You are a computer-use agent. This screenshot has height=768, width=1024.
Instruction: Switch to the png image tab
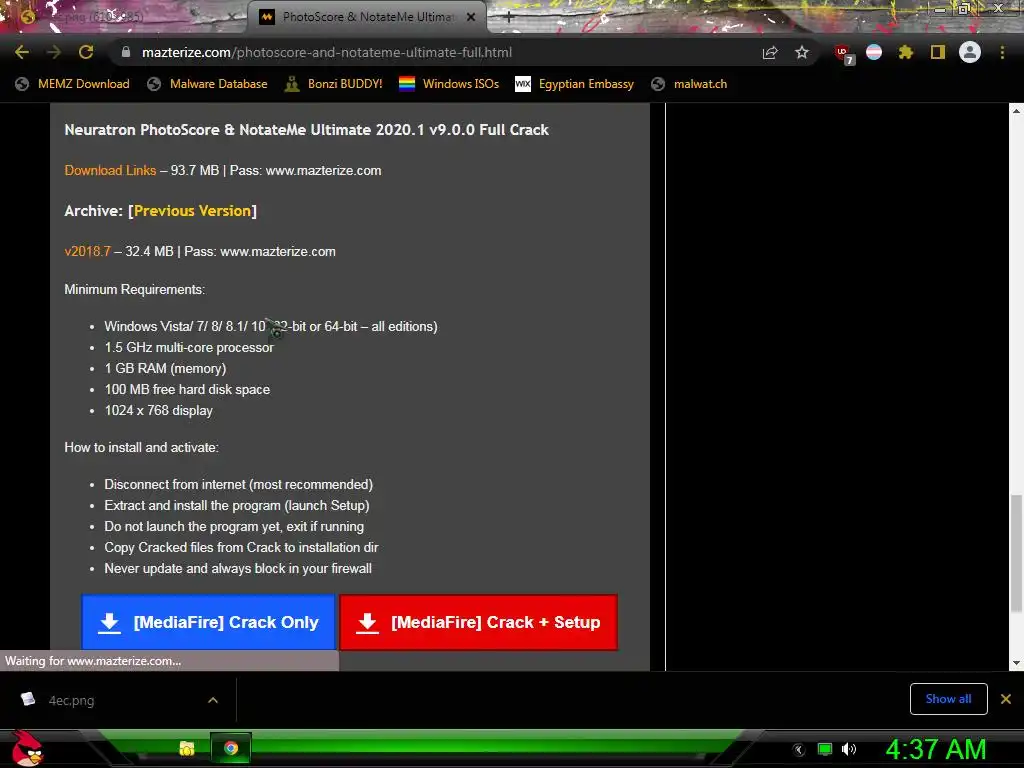[x=124, y=17]
